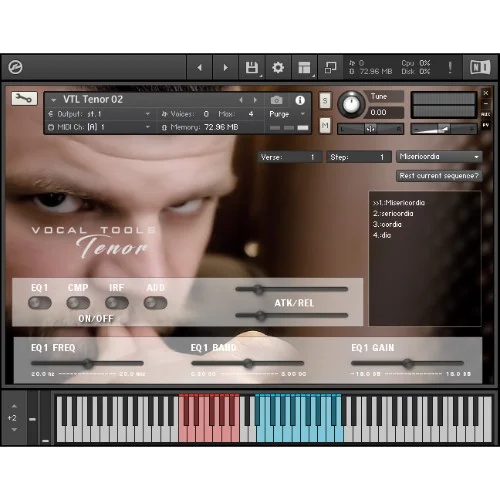The width and height of the screenshot is (500, 500).
Task: Select sequence entry 1:Misericordia
Action: (x=399, y=203)
